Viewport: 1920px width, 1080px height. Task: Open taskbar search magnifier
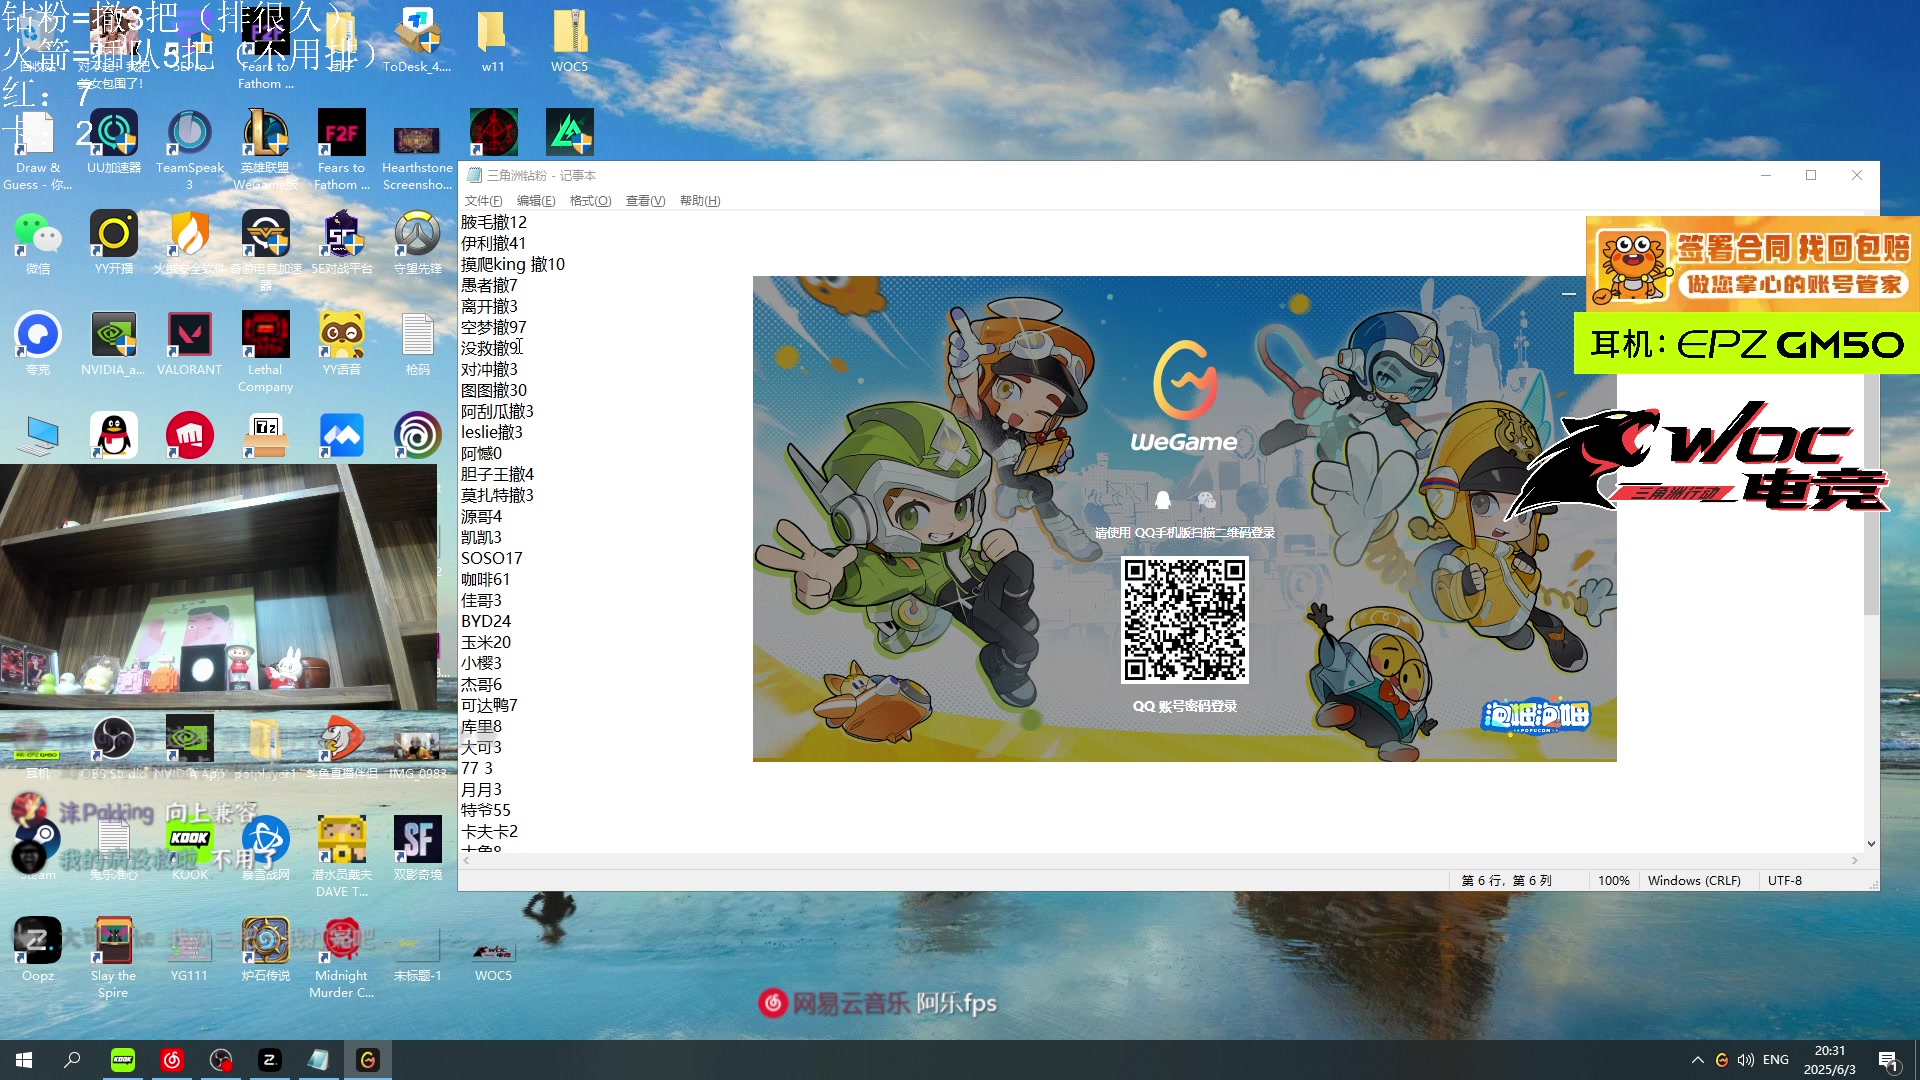coord(72,1060)
